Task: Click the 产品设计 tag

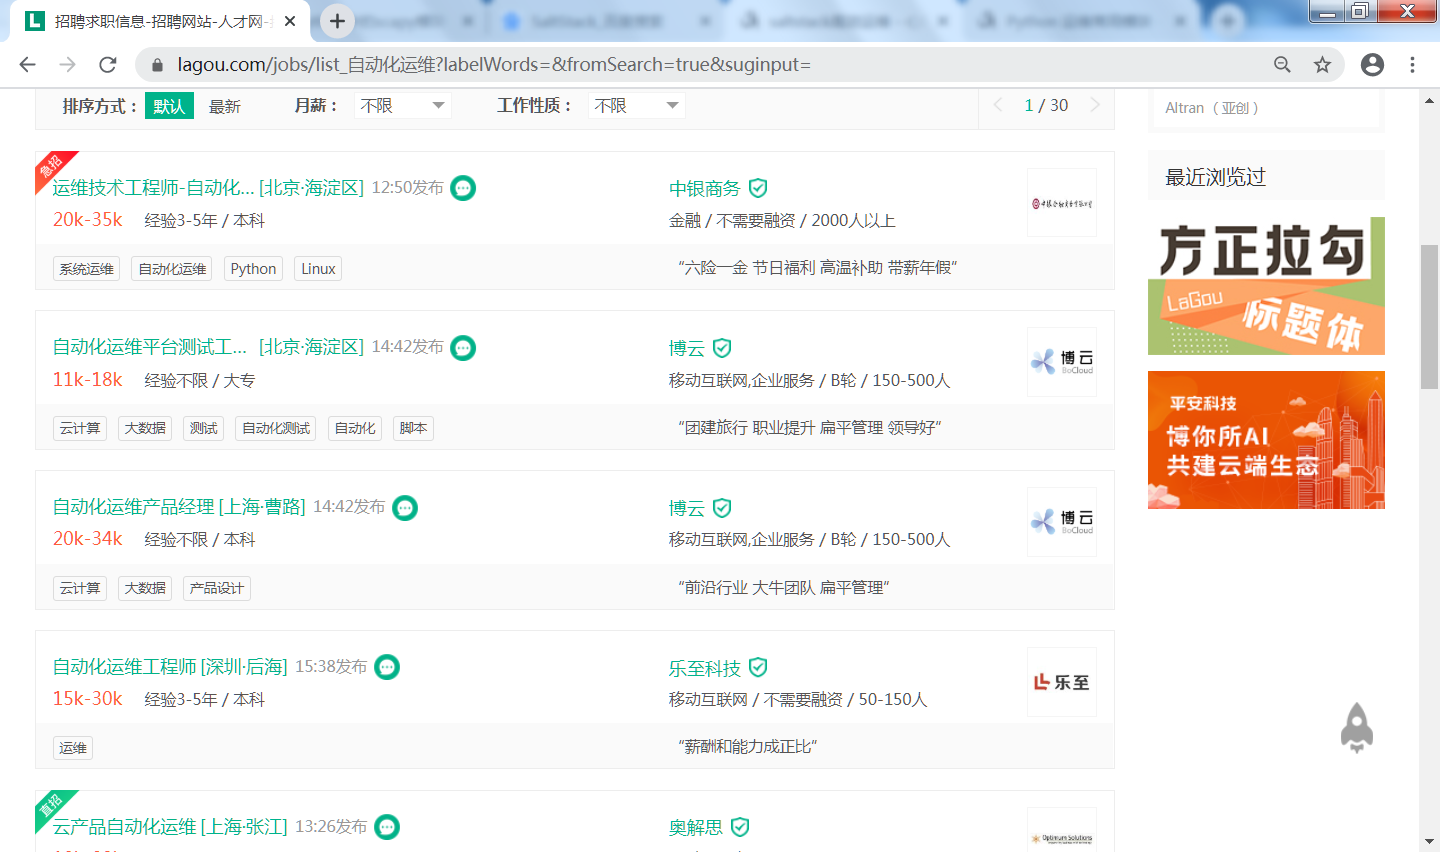Action: 217,588
